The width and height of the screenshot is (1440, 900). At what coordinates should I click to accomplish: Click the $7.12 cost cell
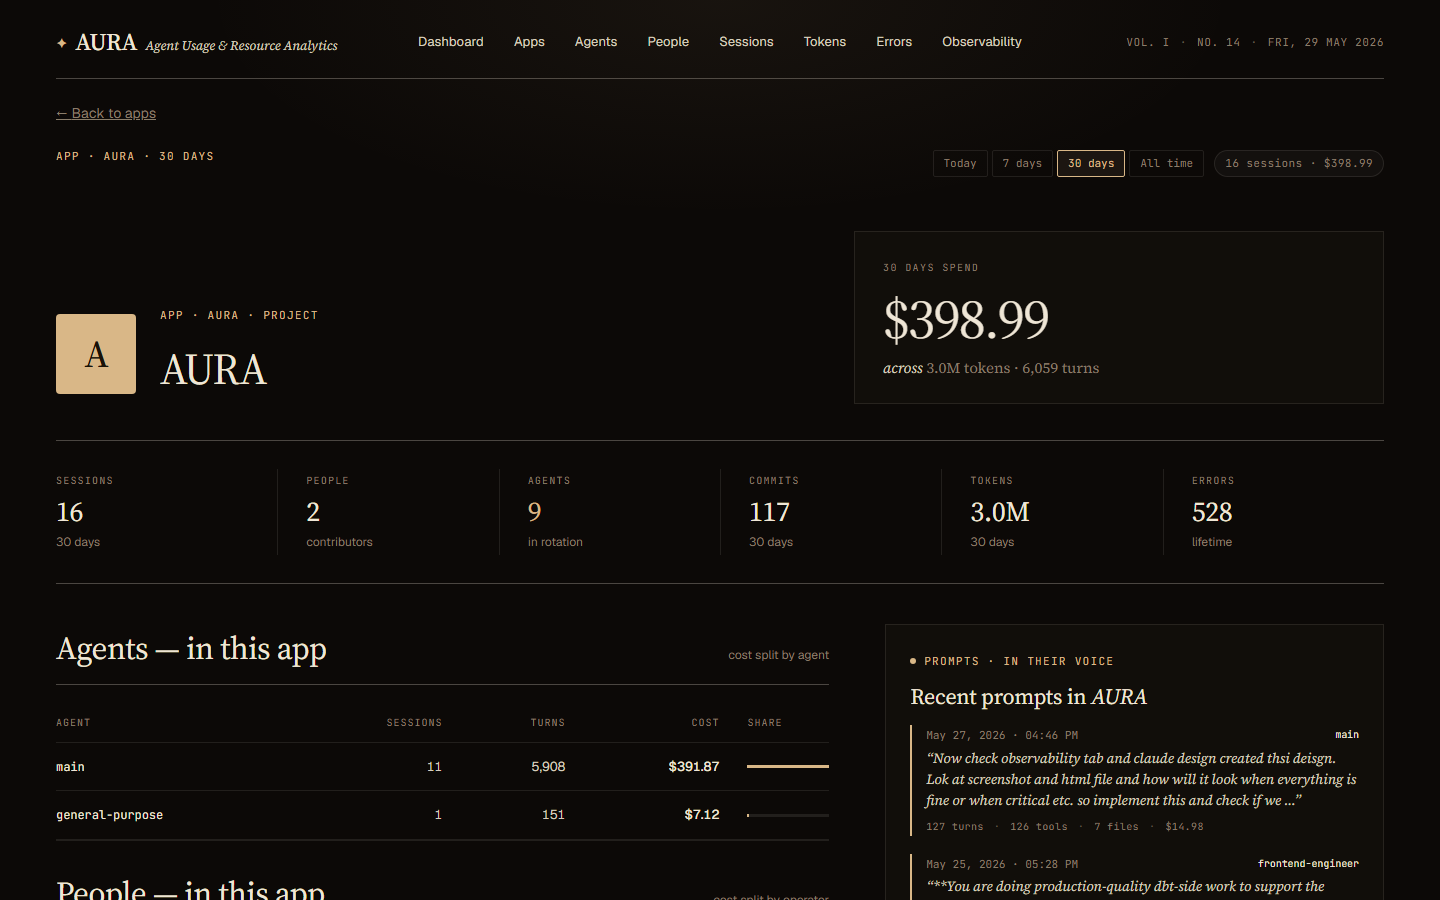point(702,815)
